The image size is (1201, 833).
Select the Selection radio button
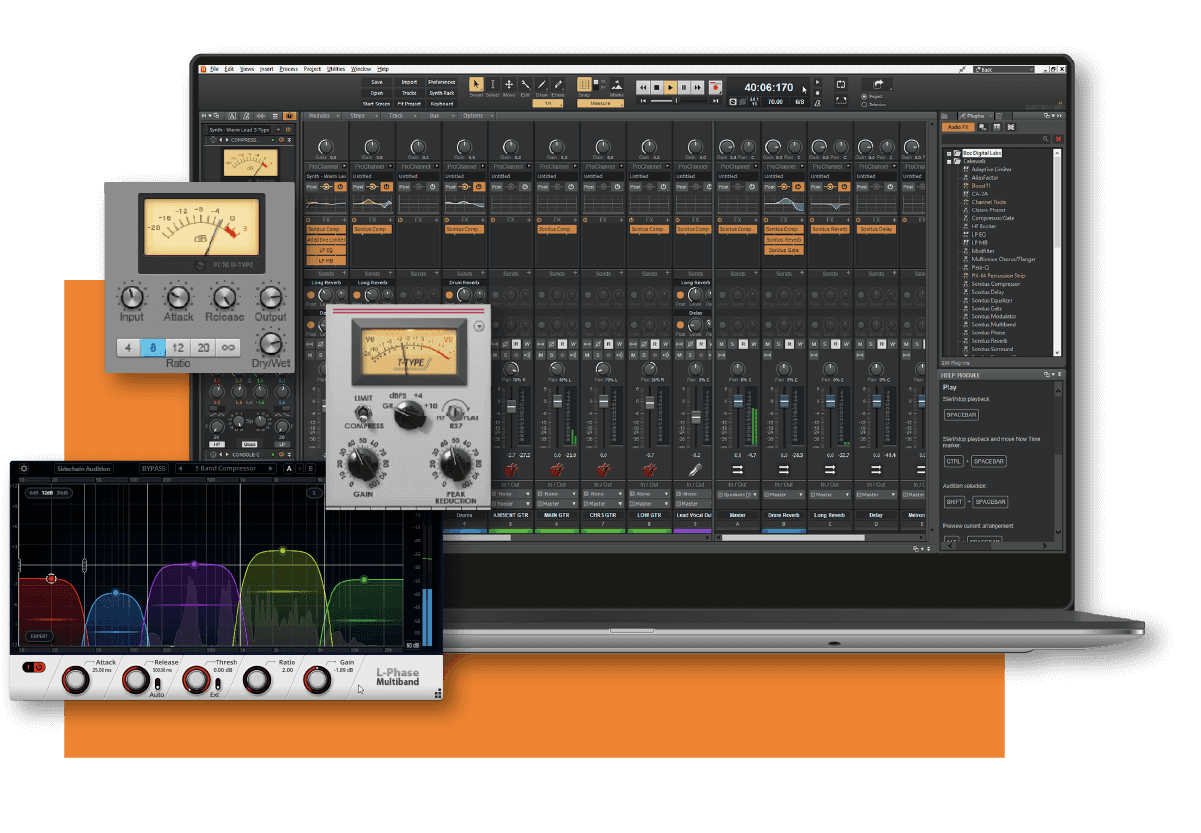tap(863, 104)
